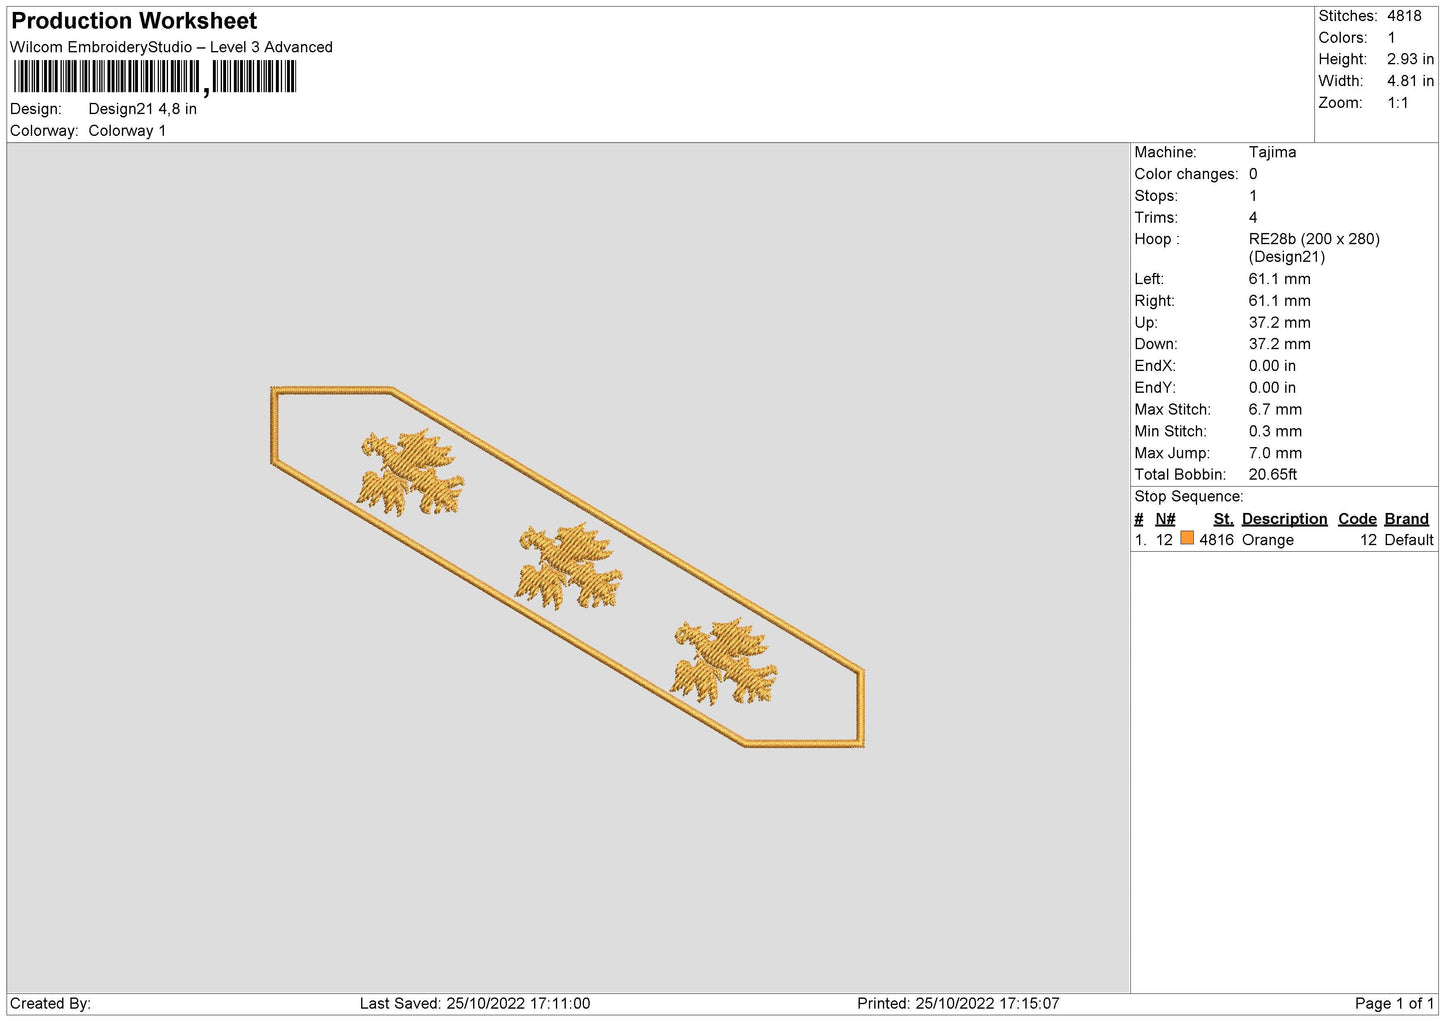Image resolution: width=1445 pixels, height=1021 pixels.
Task: Click the Last Saved timestamp
Action: 475,1004
